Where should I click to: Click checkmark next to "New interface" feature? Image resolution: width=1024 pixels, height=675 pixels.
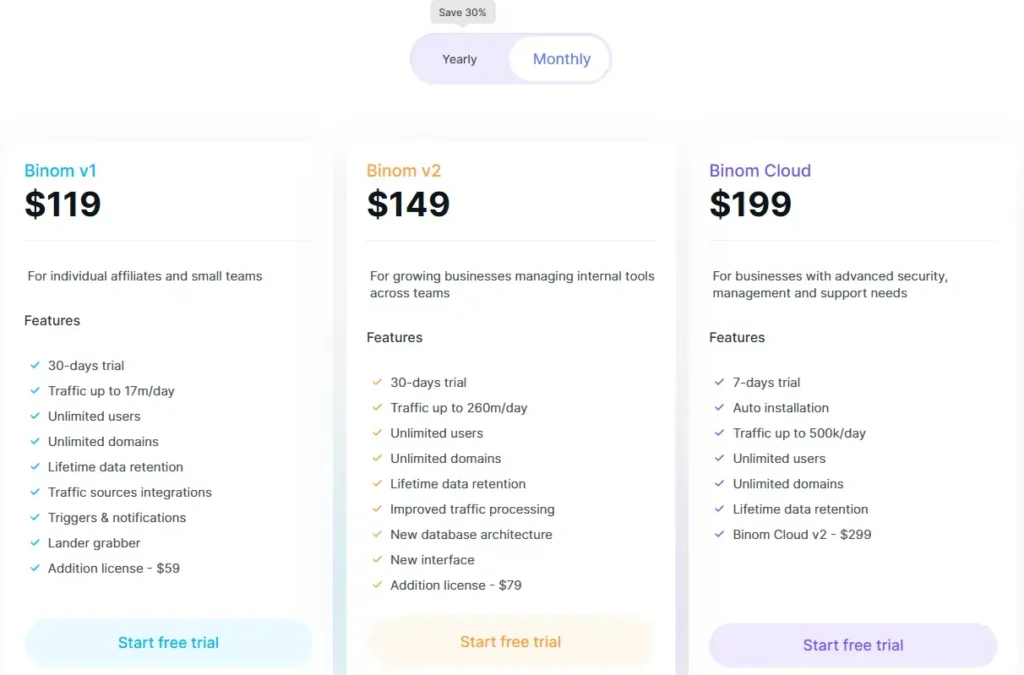[376, 560]
